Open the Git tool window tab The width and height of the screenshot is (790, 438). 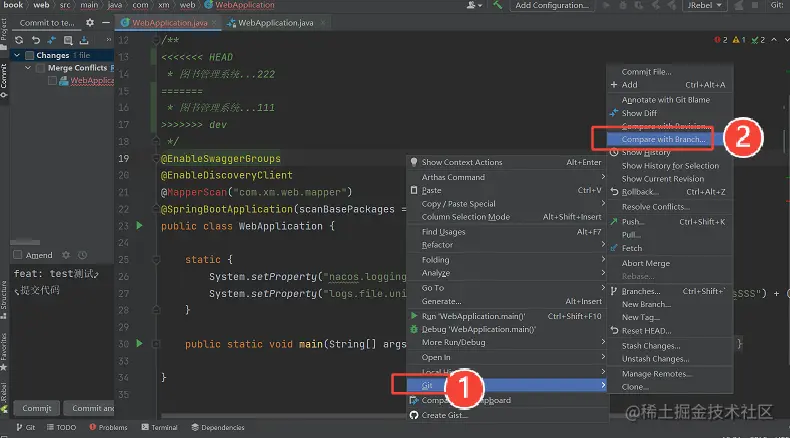26,427
